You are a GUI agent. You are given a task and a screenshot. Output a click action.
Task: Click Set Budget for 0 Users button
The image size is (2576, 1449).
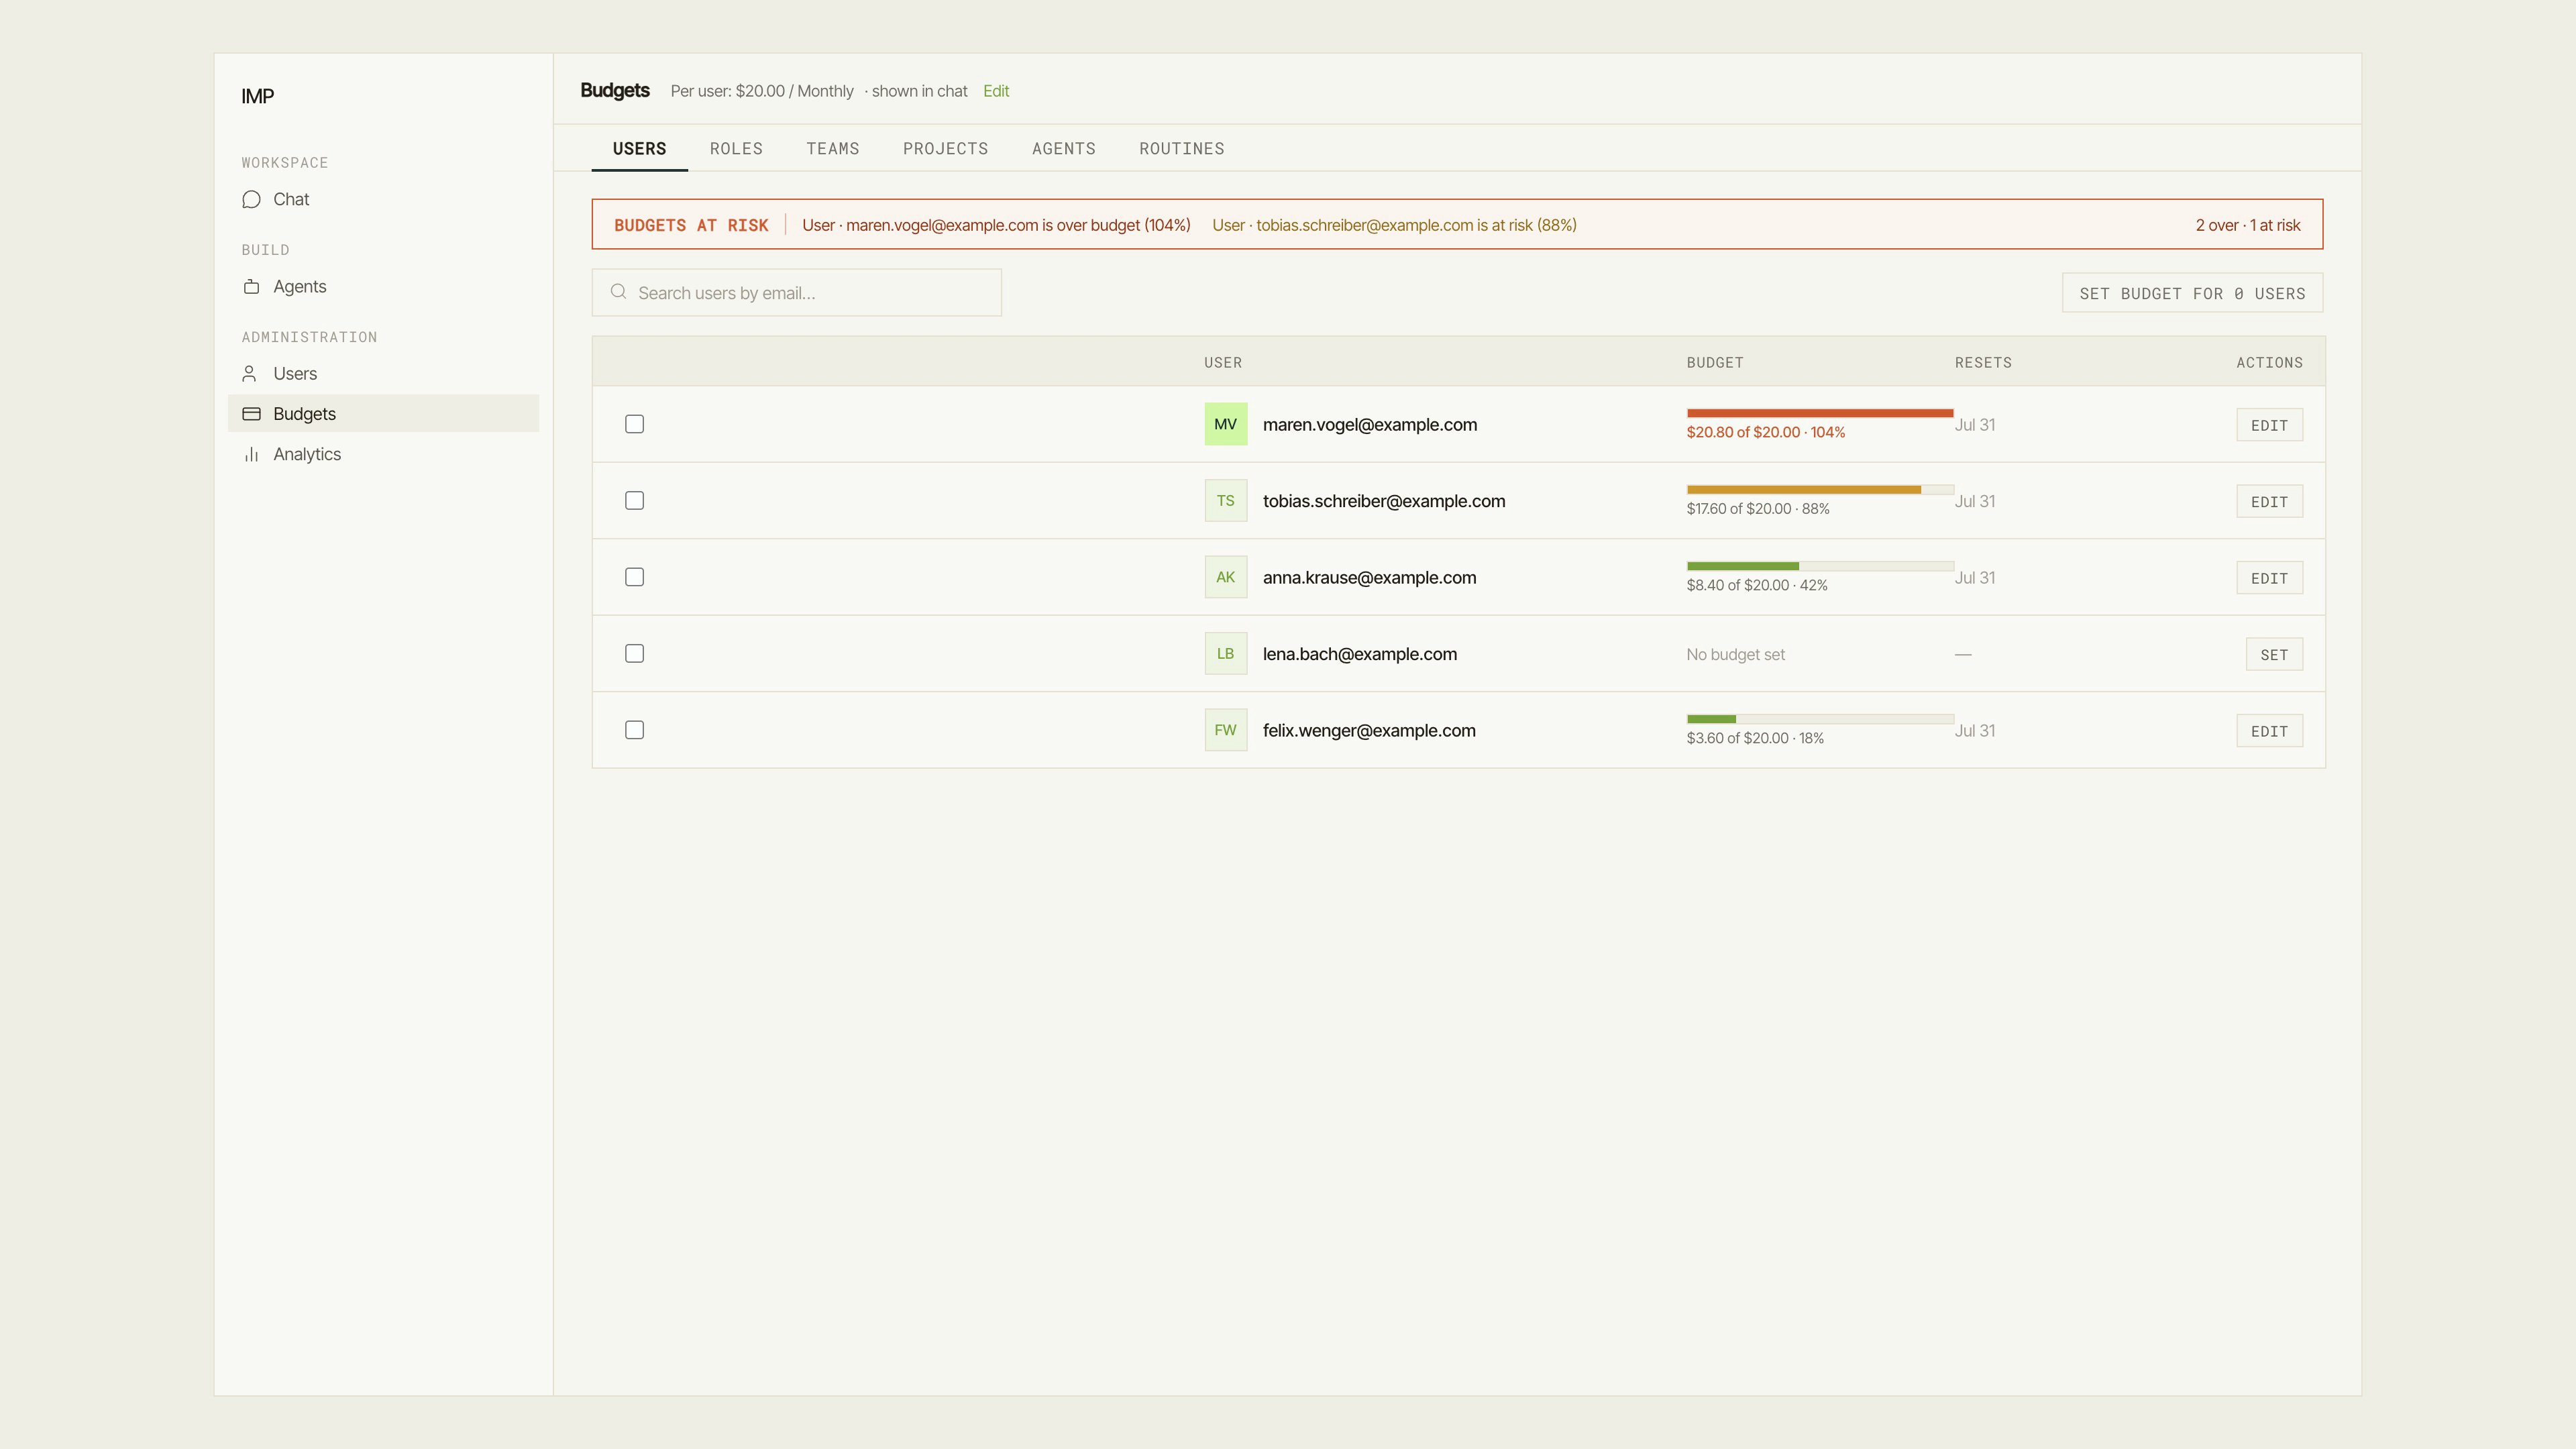click(2192, 293)
